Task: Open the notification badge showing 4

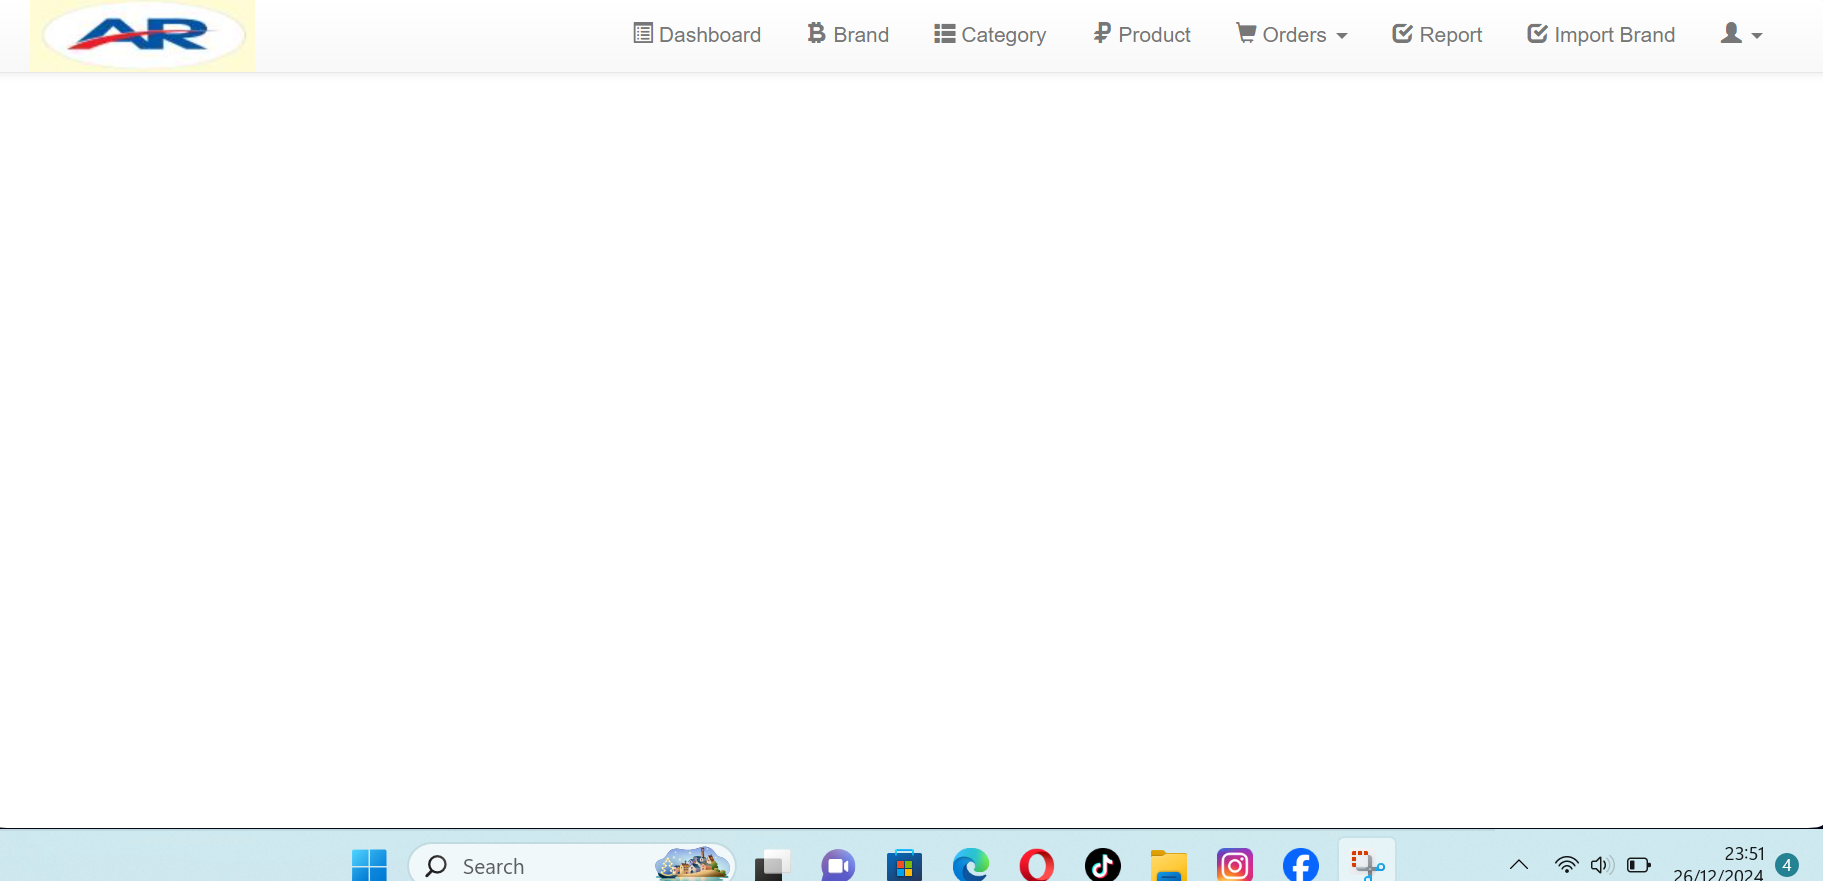Action: point(1787,865)
